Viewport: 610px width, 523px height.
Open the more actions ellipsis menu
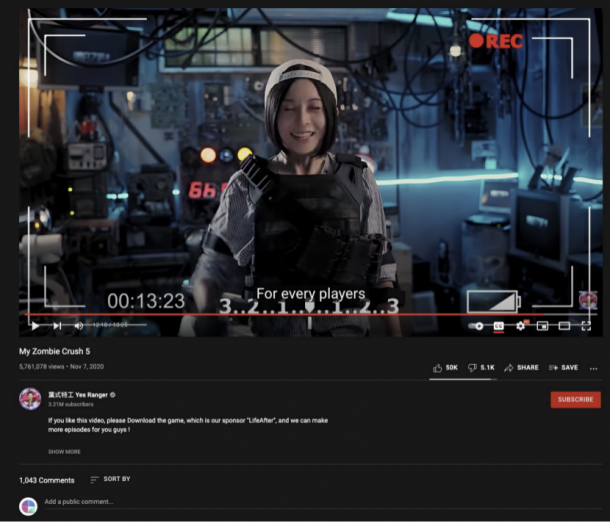click(593, 369)
